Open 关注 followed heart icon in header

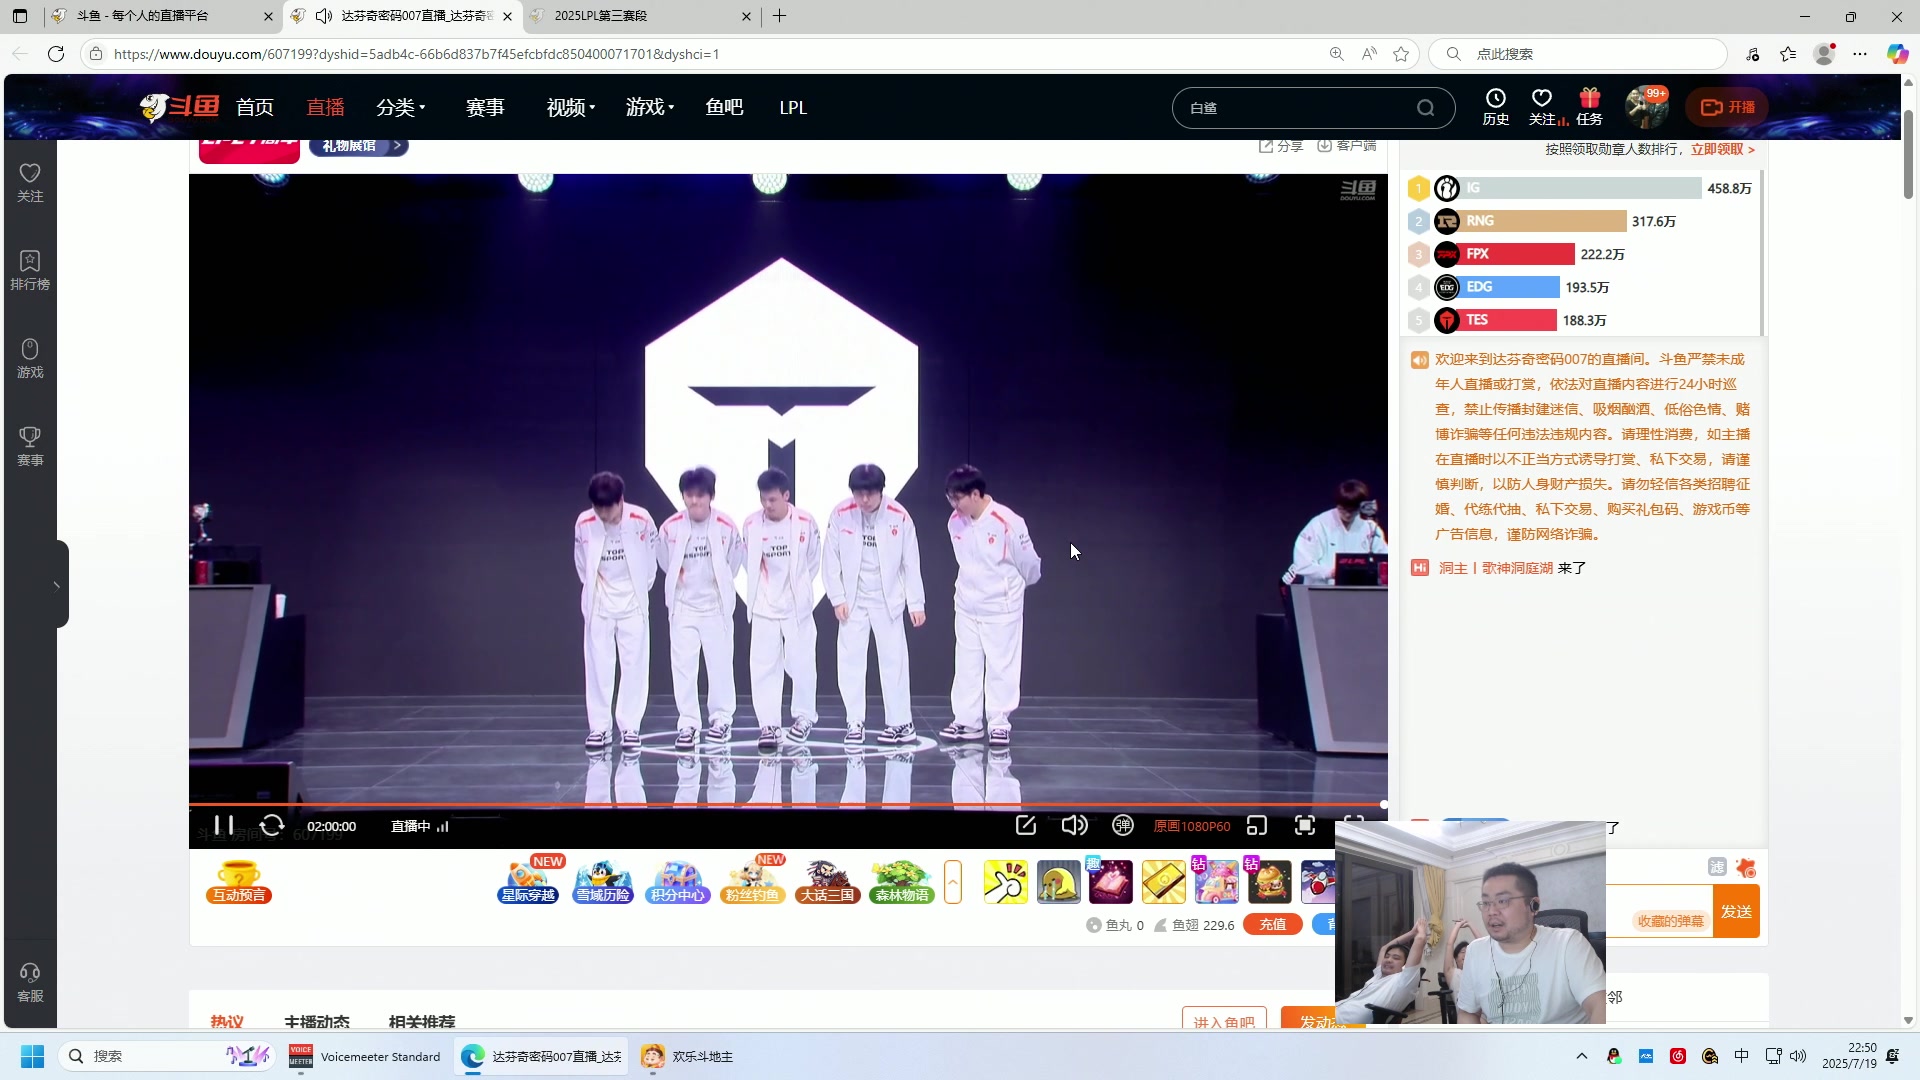(1543, 107)
